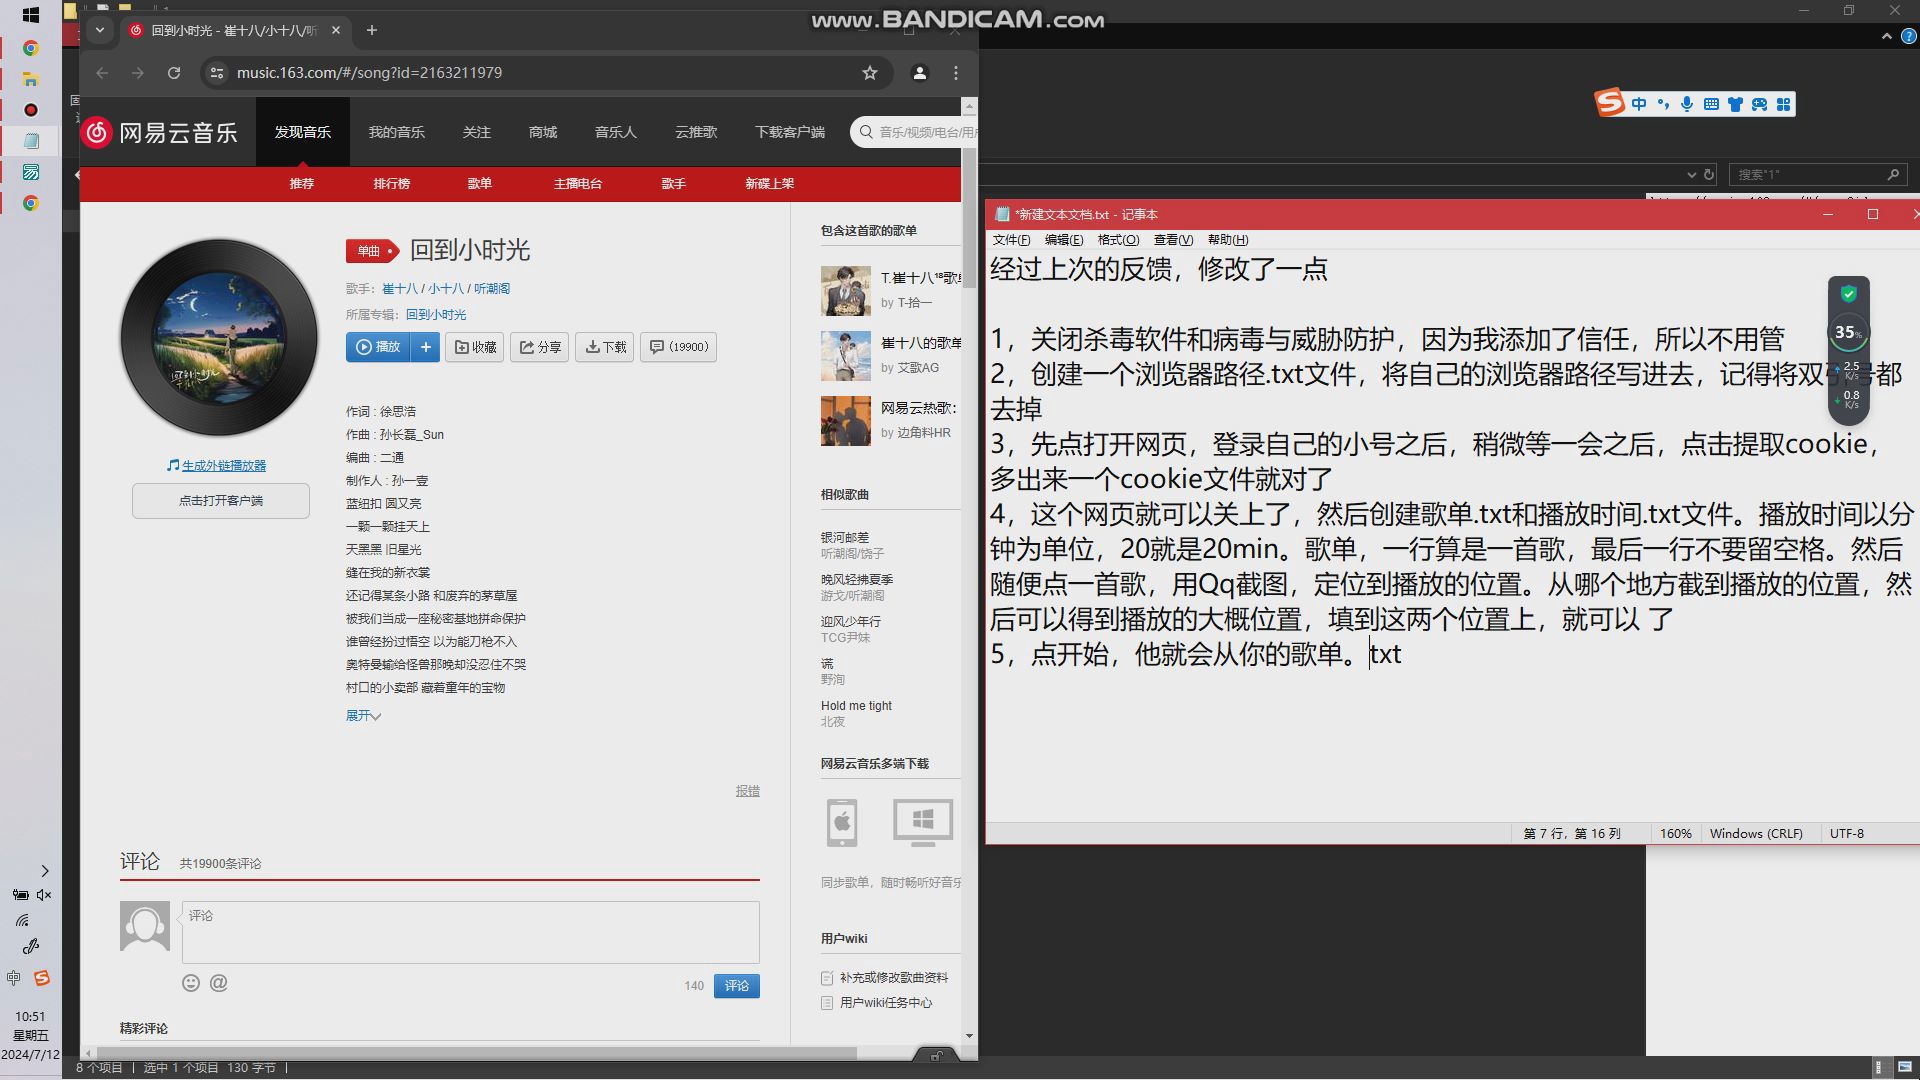Click the 收藏 button
This screenshot has height=1080, width=1920.
[475, 347]
